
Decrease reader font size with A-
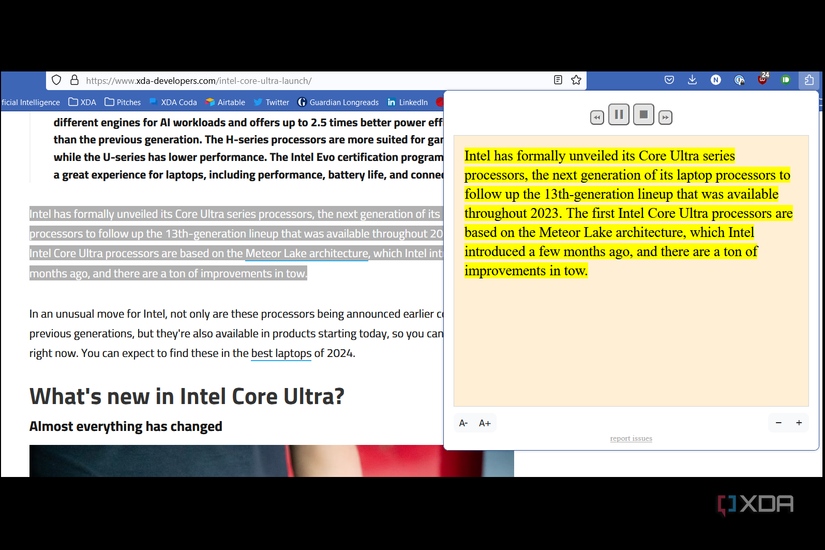pyautogui.click(x=464, y=423)
